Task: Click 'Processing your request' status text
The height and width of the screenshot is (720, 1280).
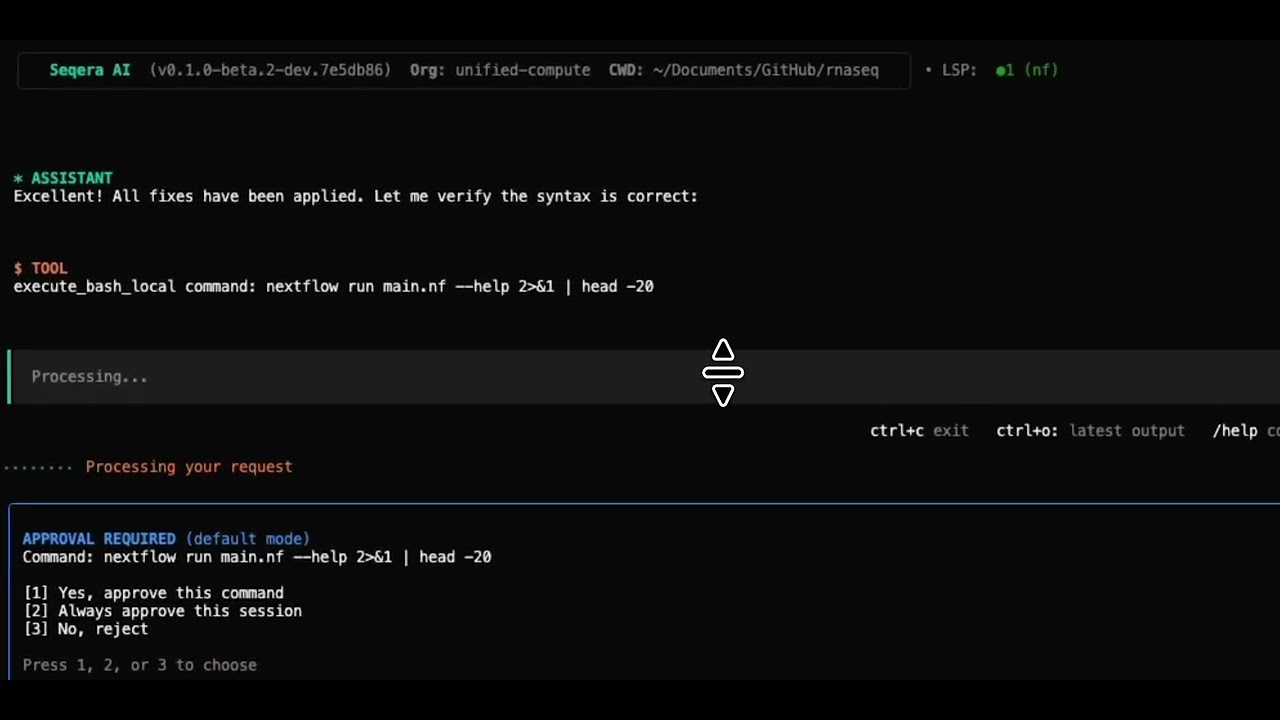Action: [189, 467]
